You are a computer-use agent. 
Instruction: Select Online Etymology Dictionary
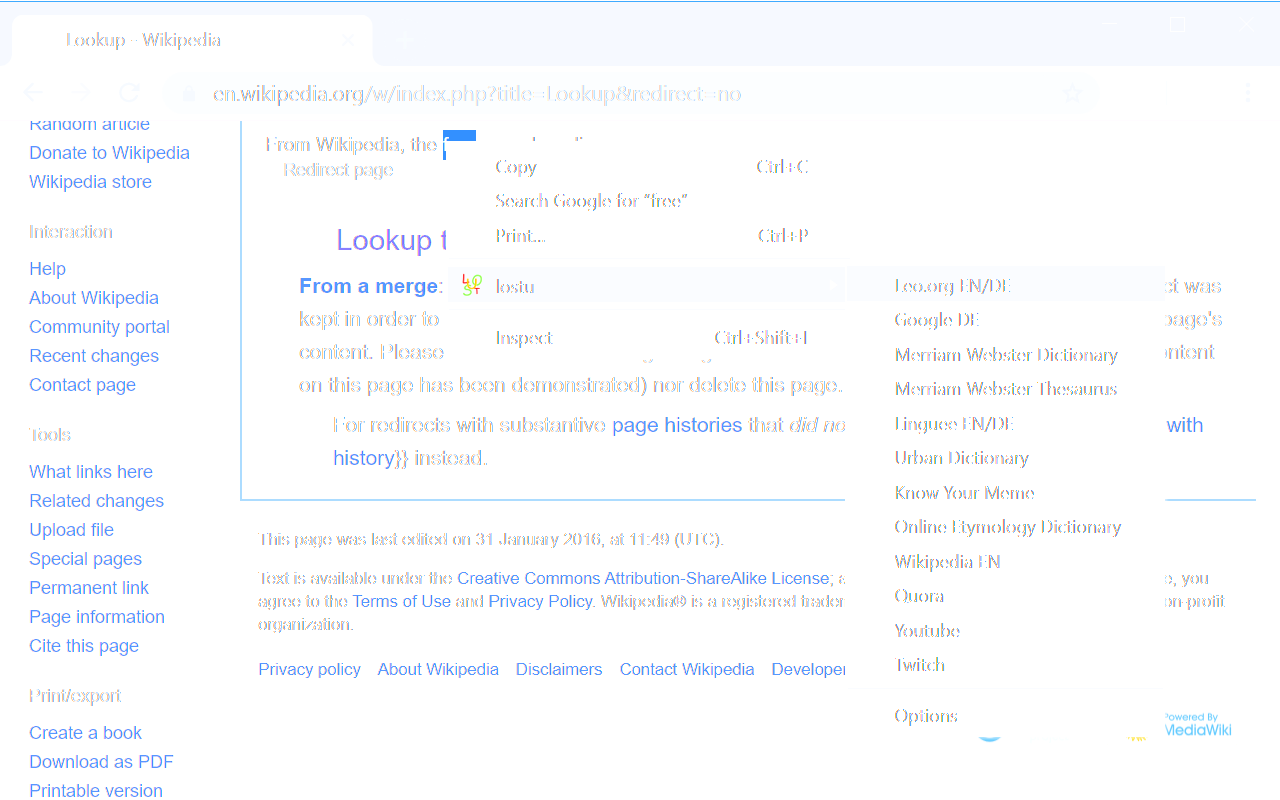point(1005,527)
